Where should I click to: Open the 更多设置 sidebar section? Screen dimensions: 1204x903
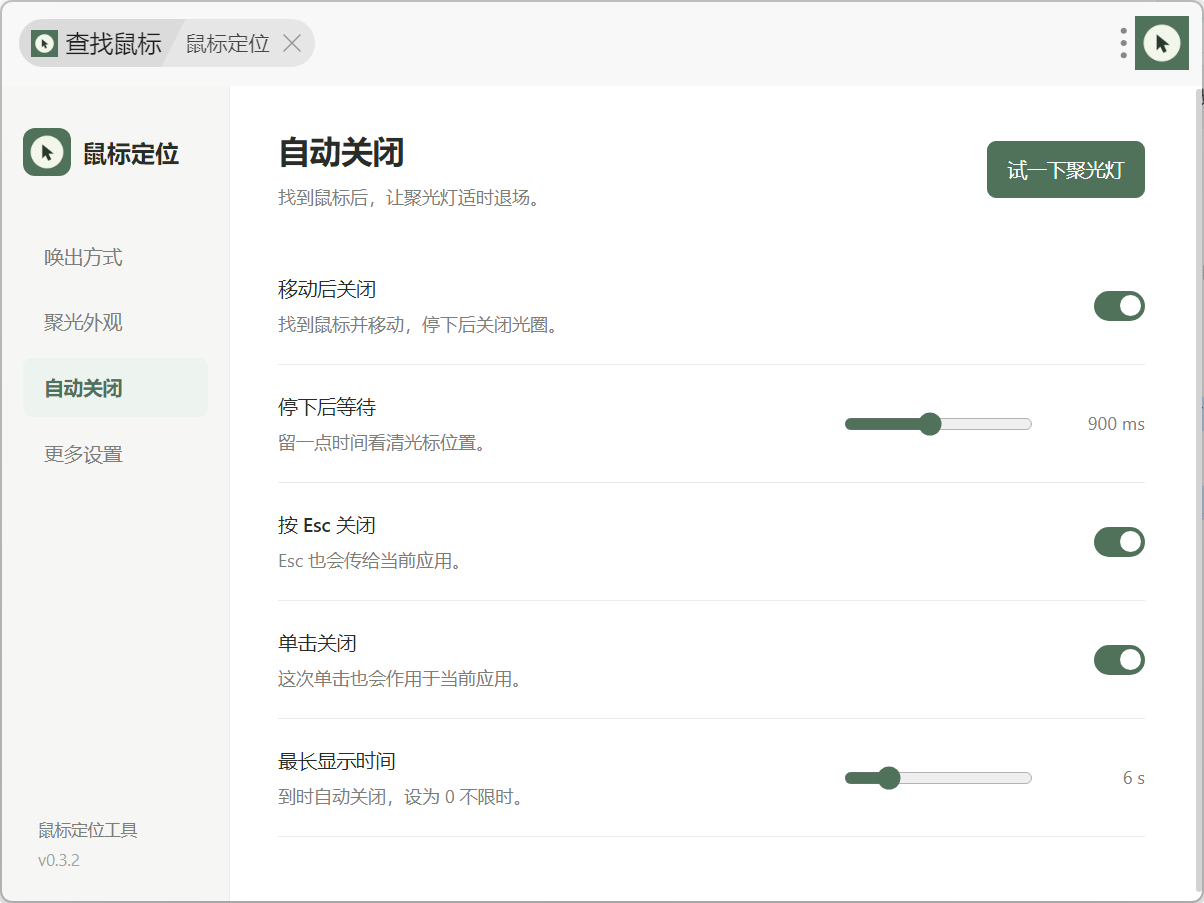[x=115, y=454]
